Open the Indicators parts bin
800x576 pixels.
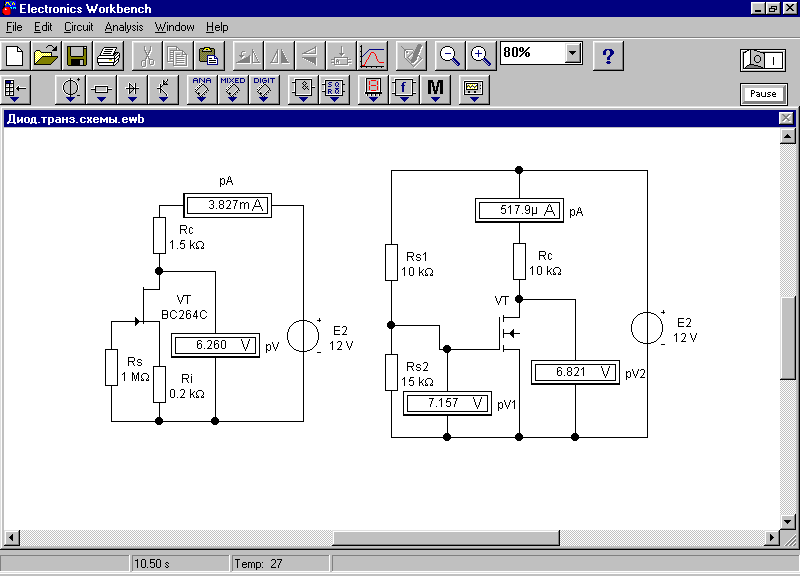point(373,90)
